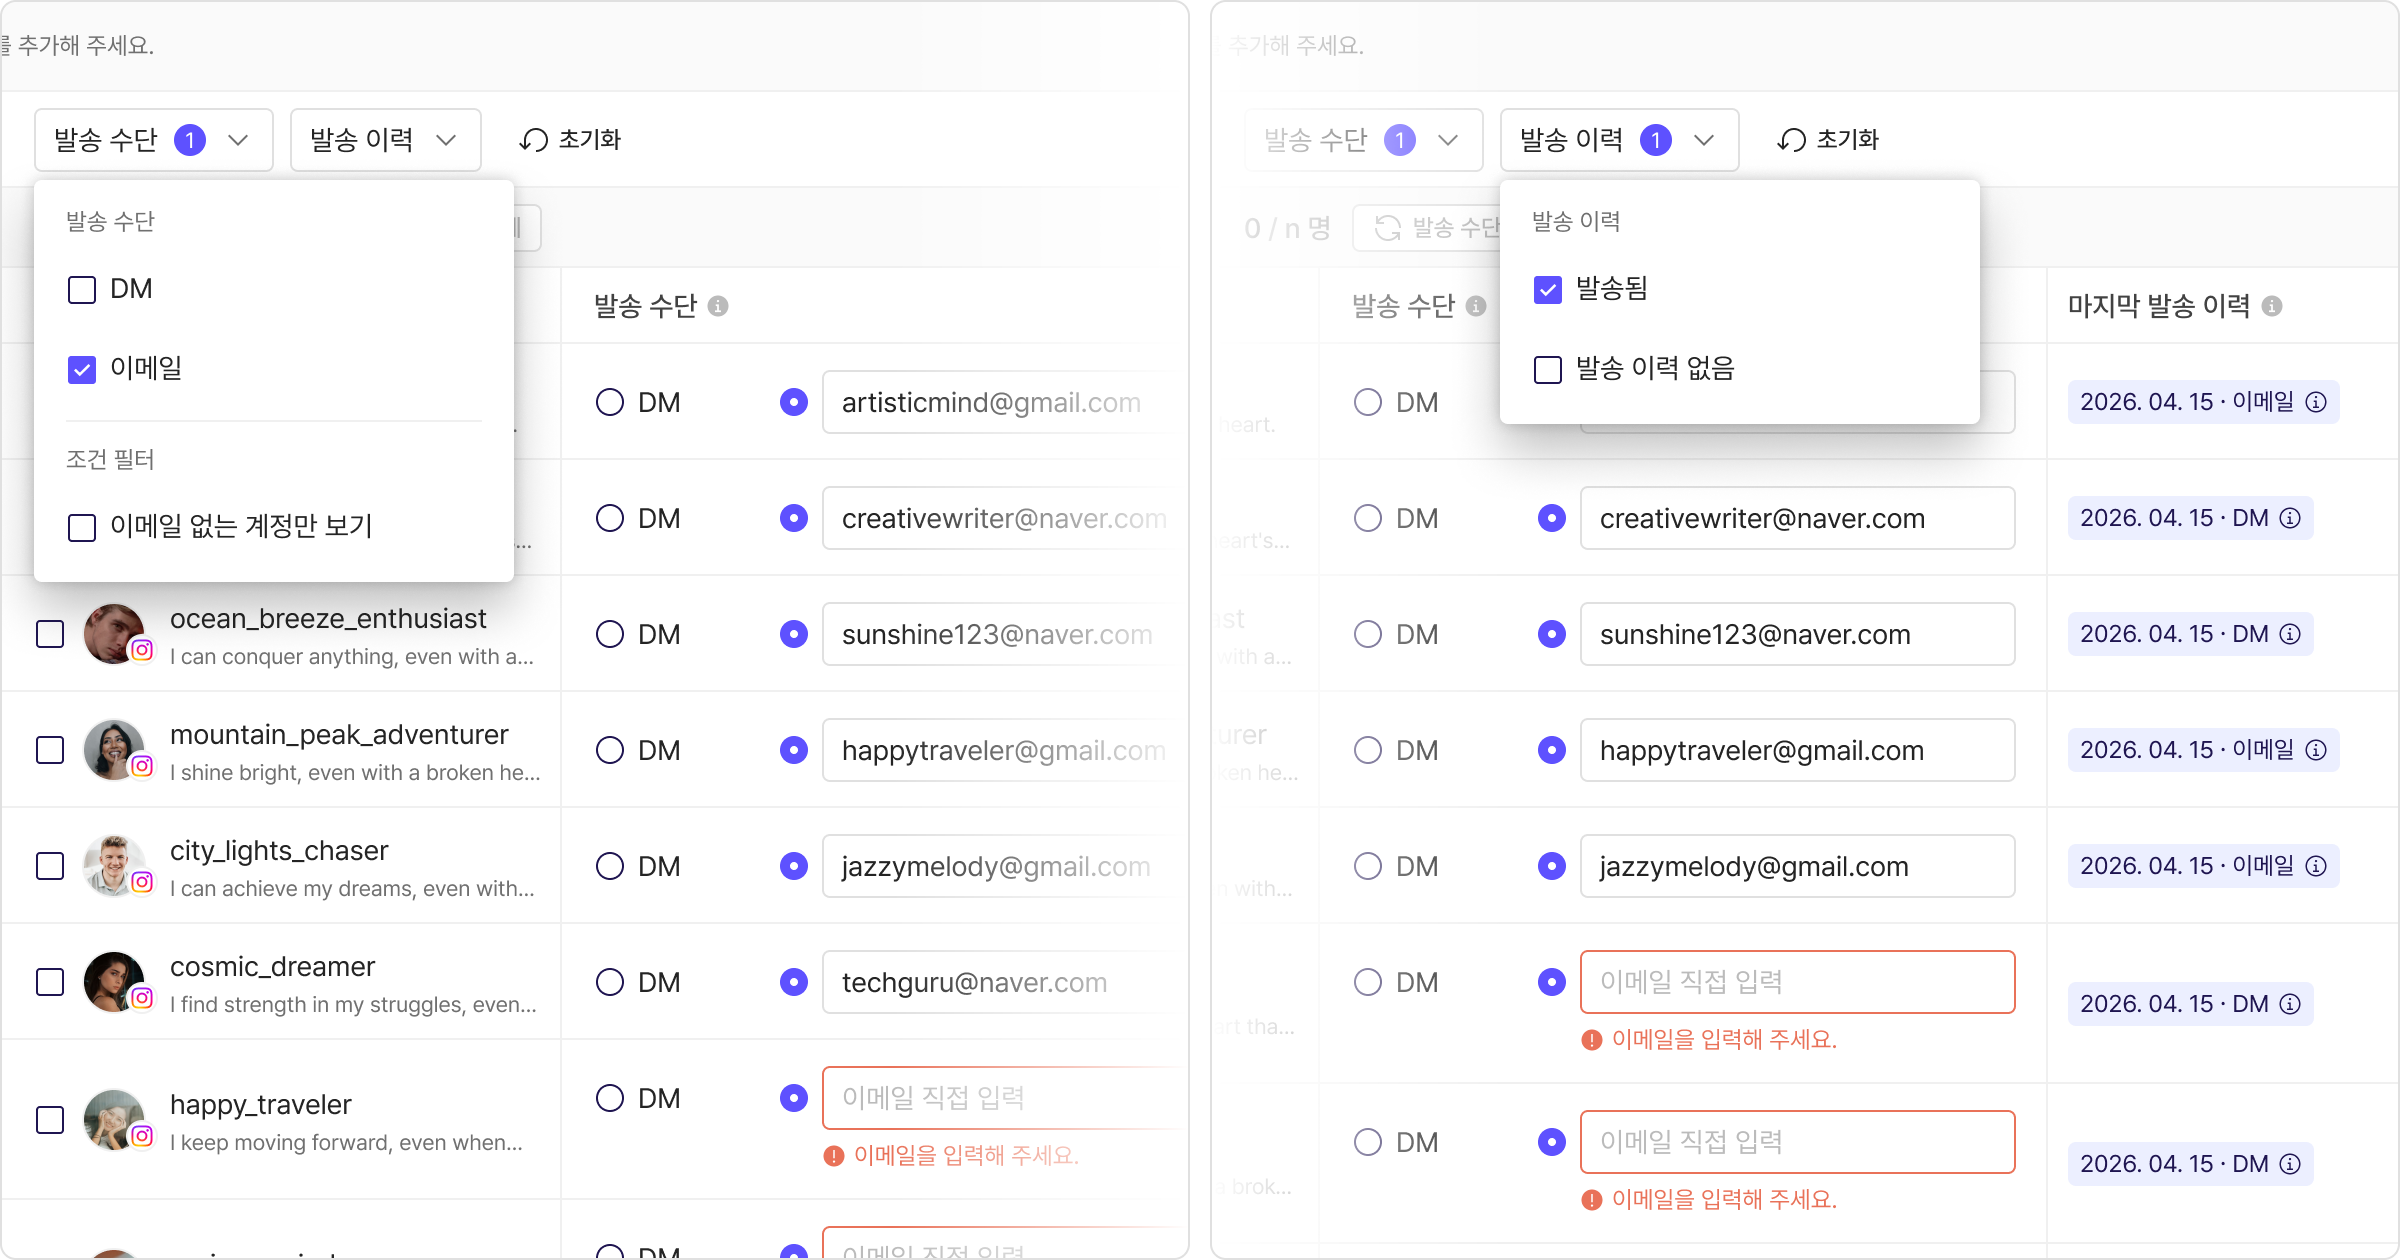This screenshot has height=1260, width=2400.
Task: Click reset arrow icon next to left 초기화
Action: click(534, 140)
